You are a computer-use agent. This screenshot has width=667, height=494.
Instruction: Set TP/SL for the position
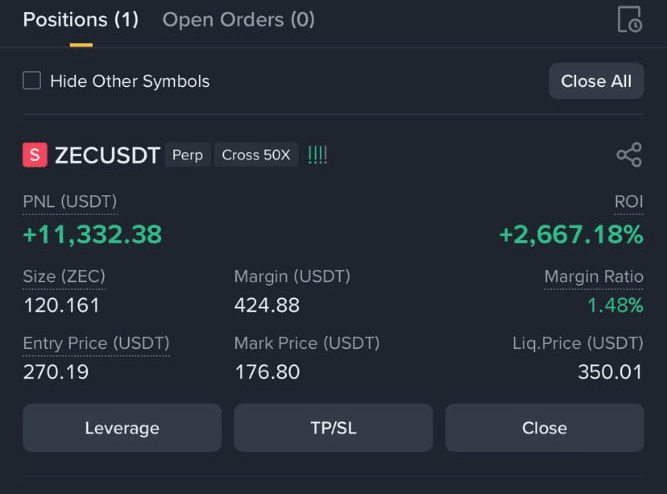coord(333,428)
